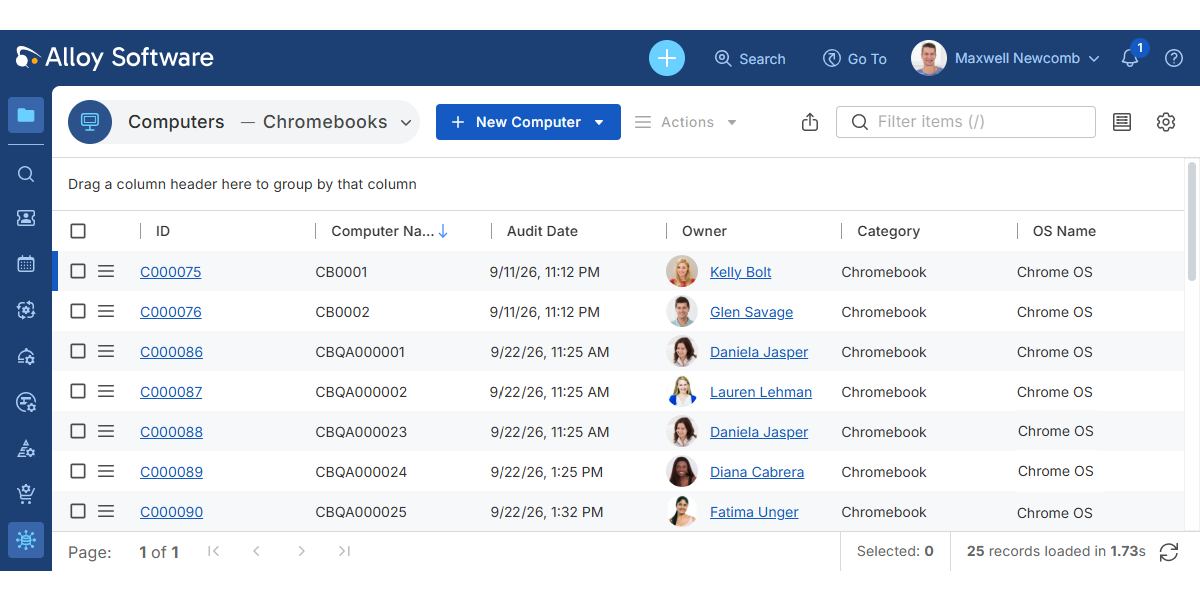The height and width of the screenshot is (599, 1200).
Task: Select all rows with header checkbox
Action: click(78, 231)
